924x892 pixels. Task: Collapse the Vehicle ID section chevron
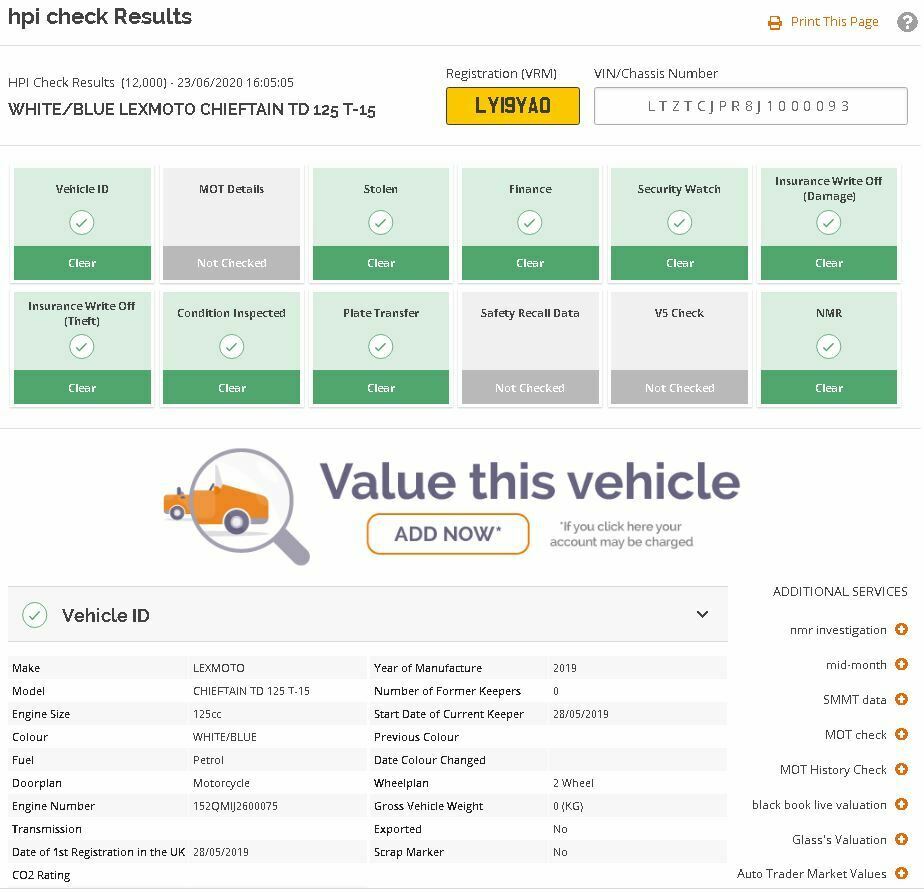(x=702, y=615)
